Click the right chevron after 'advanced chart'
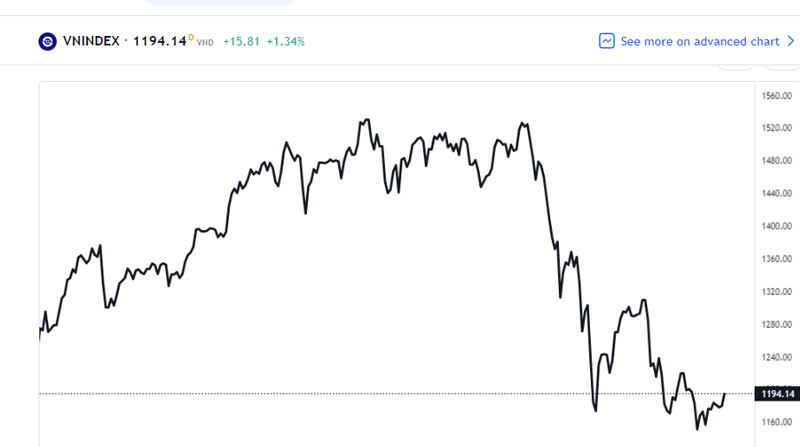Image resolution: width=800 pixels, height=447 pixels. click(787, 41)
